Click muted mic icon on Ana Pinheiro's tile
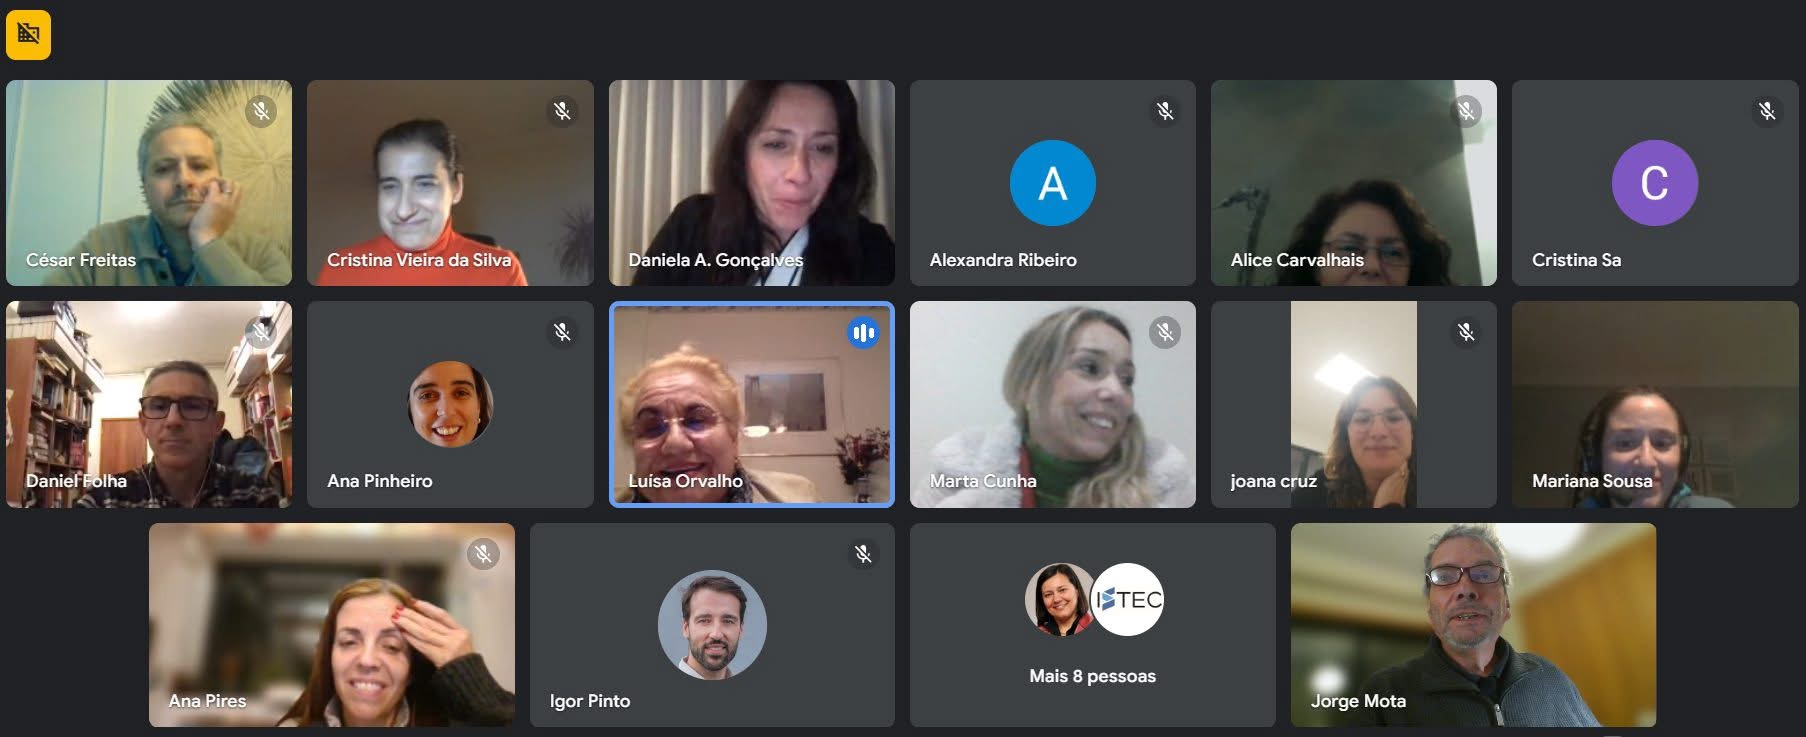Viewport: 1806px width, 737px height. point(563,332)
